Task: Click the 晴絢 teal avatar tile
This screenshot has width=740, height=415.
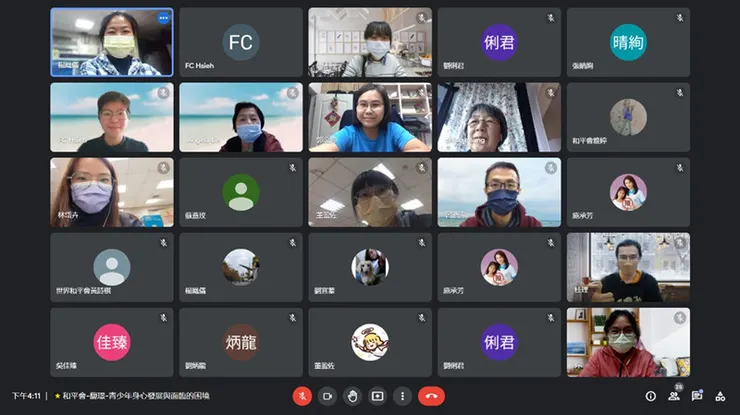Action: pyautogui.click(x=628, y=42)
